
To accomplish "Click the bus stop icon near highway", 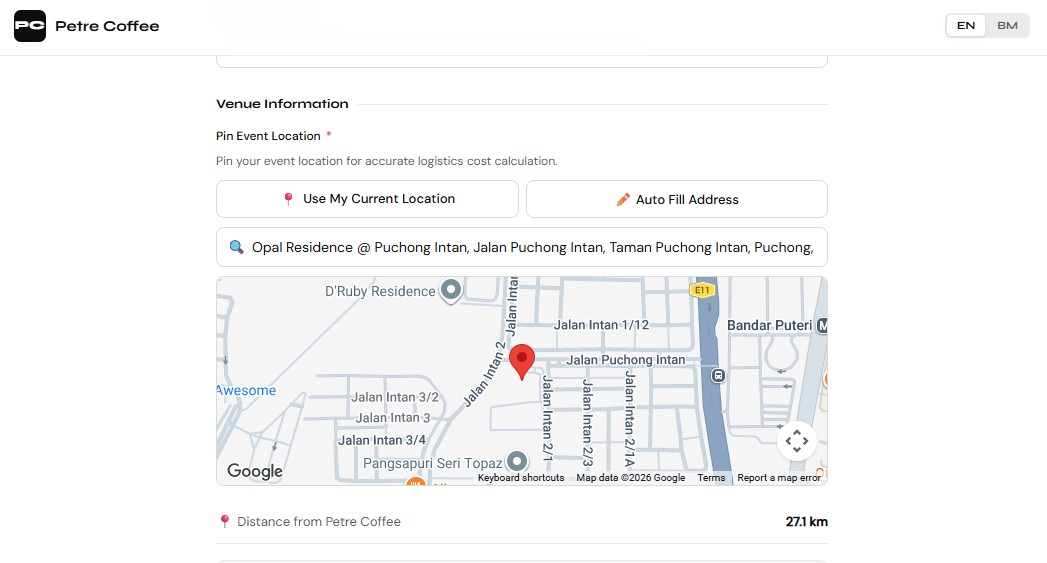I will pyautogui.click(x=718, y=375).
